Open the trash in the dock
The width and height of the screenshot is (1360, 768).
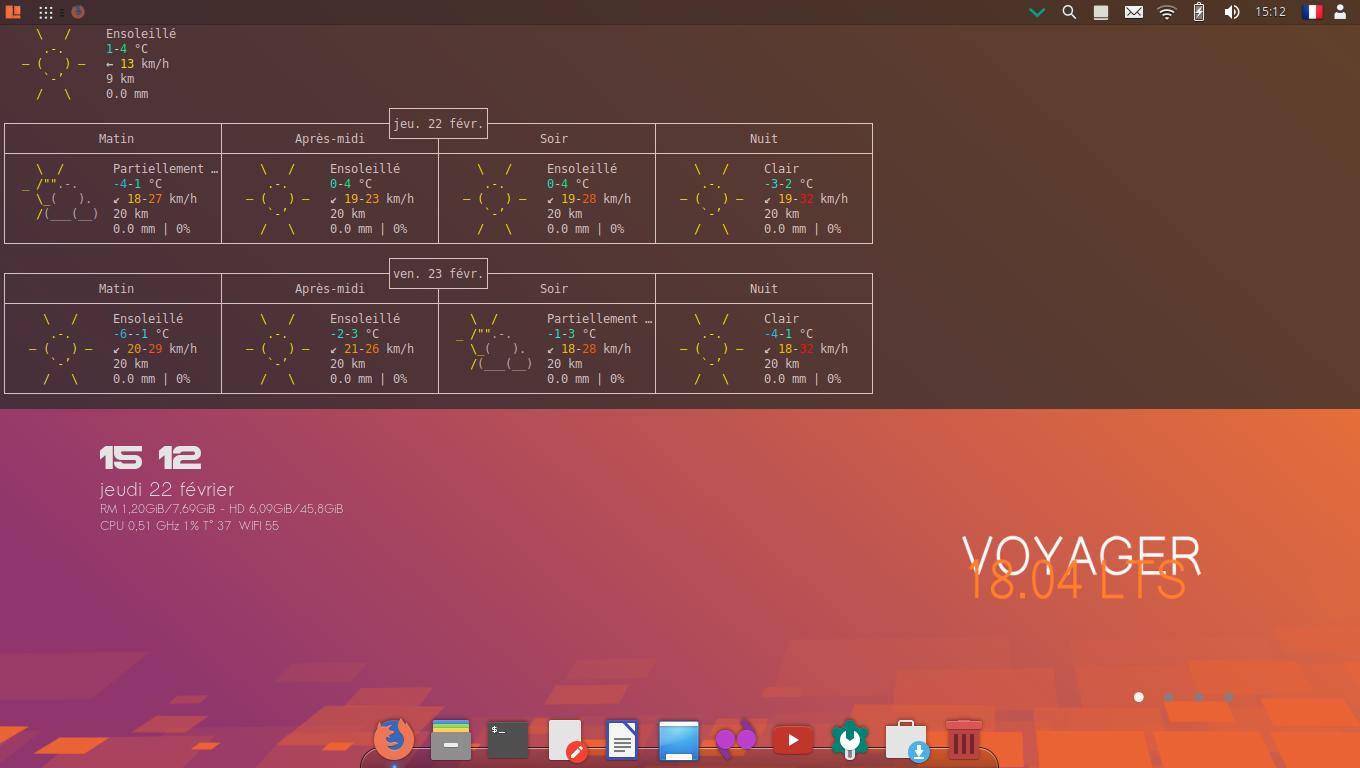pyautogui.click(x=964, y=740)
